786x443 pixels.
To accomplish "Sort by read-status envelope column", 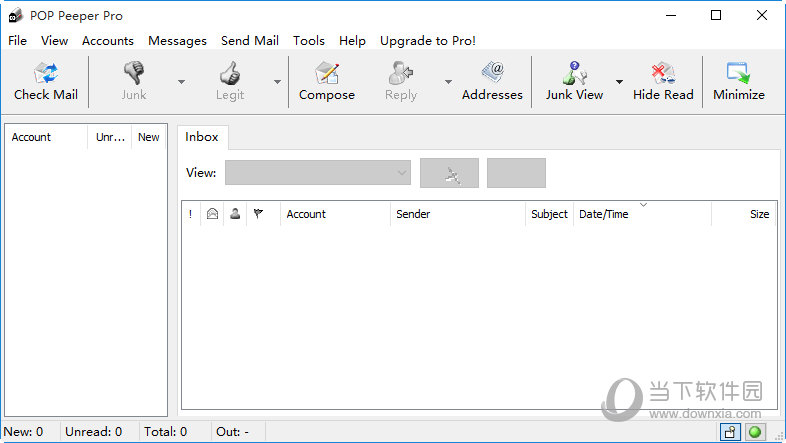I will 213,214.
